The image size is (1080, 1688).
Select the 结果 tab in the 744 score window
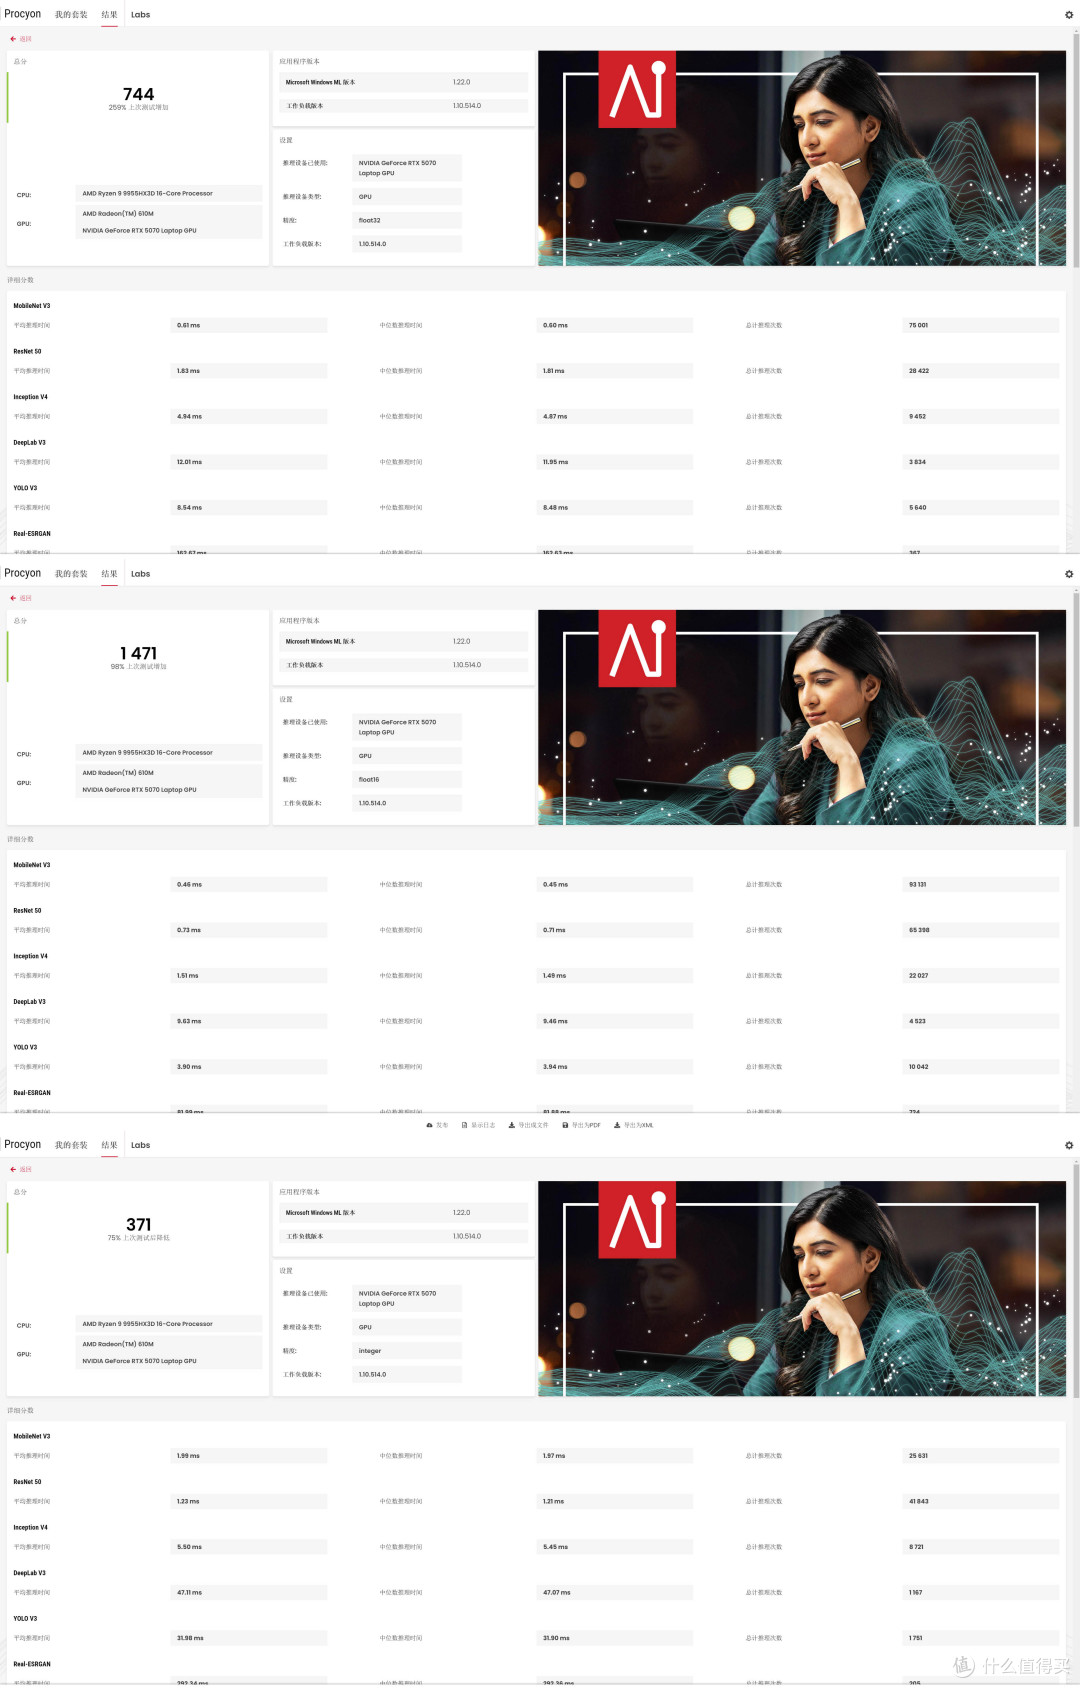109,15
